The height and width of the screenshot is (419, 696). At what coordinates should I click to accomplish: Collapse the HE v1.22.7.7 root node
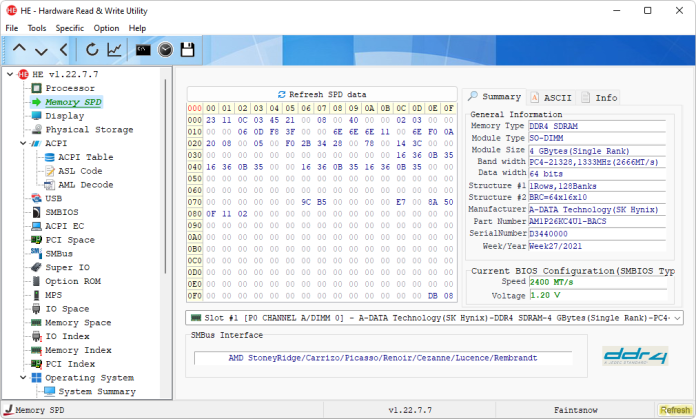10,74
